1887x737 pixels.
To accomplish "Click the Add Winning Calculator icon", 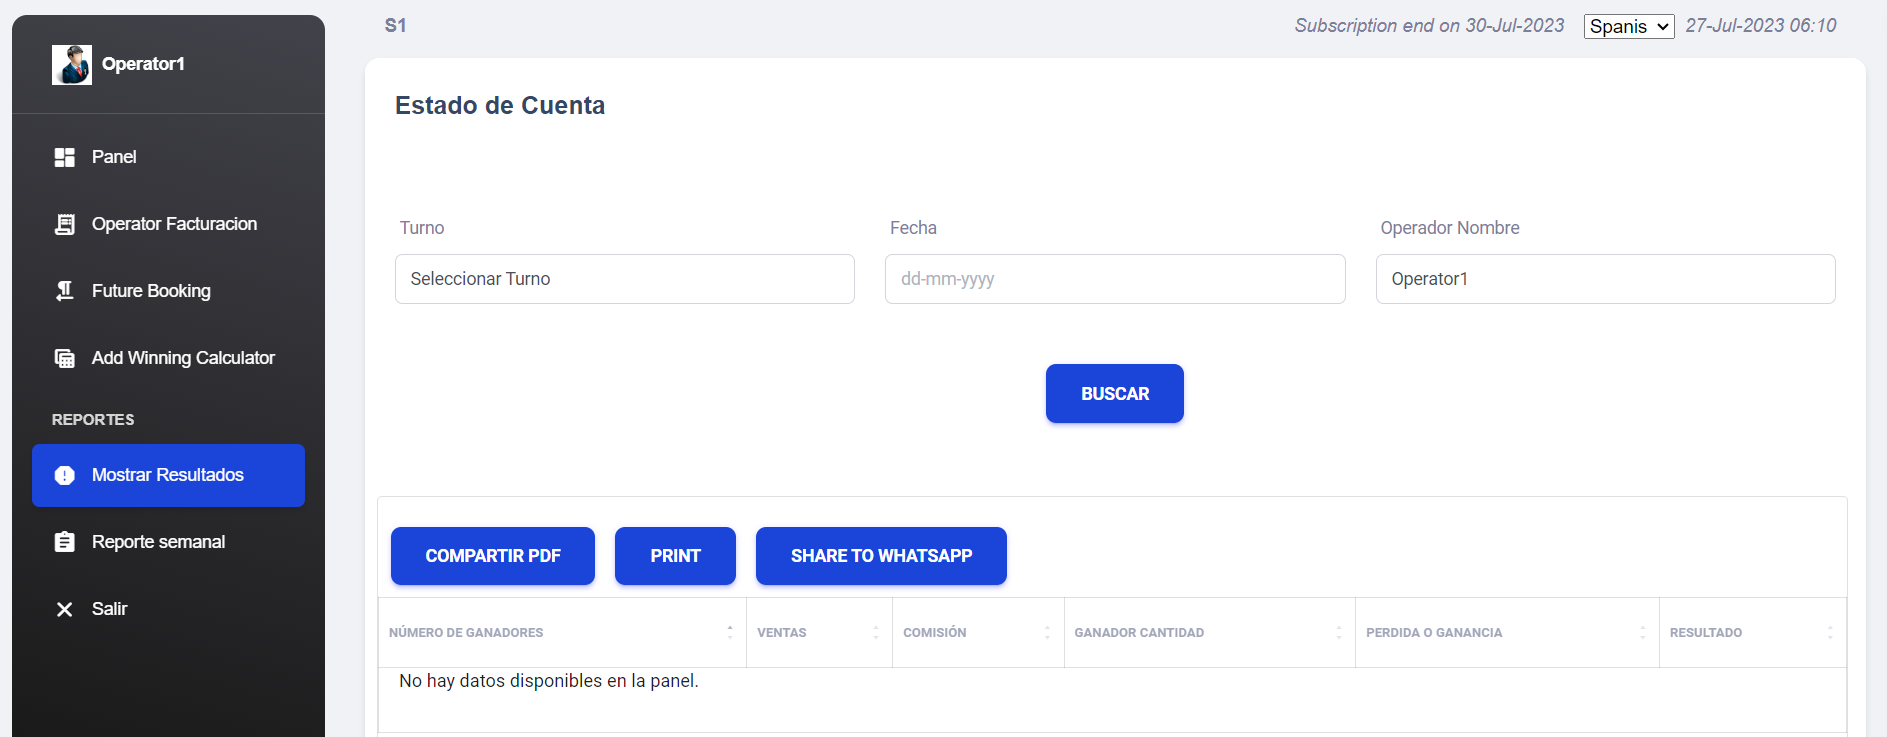I will (65, 358).
